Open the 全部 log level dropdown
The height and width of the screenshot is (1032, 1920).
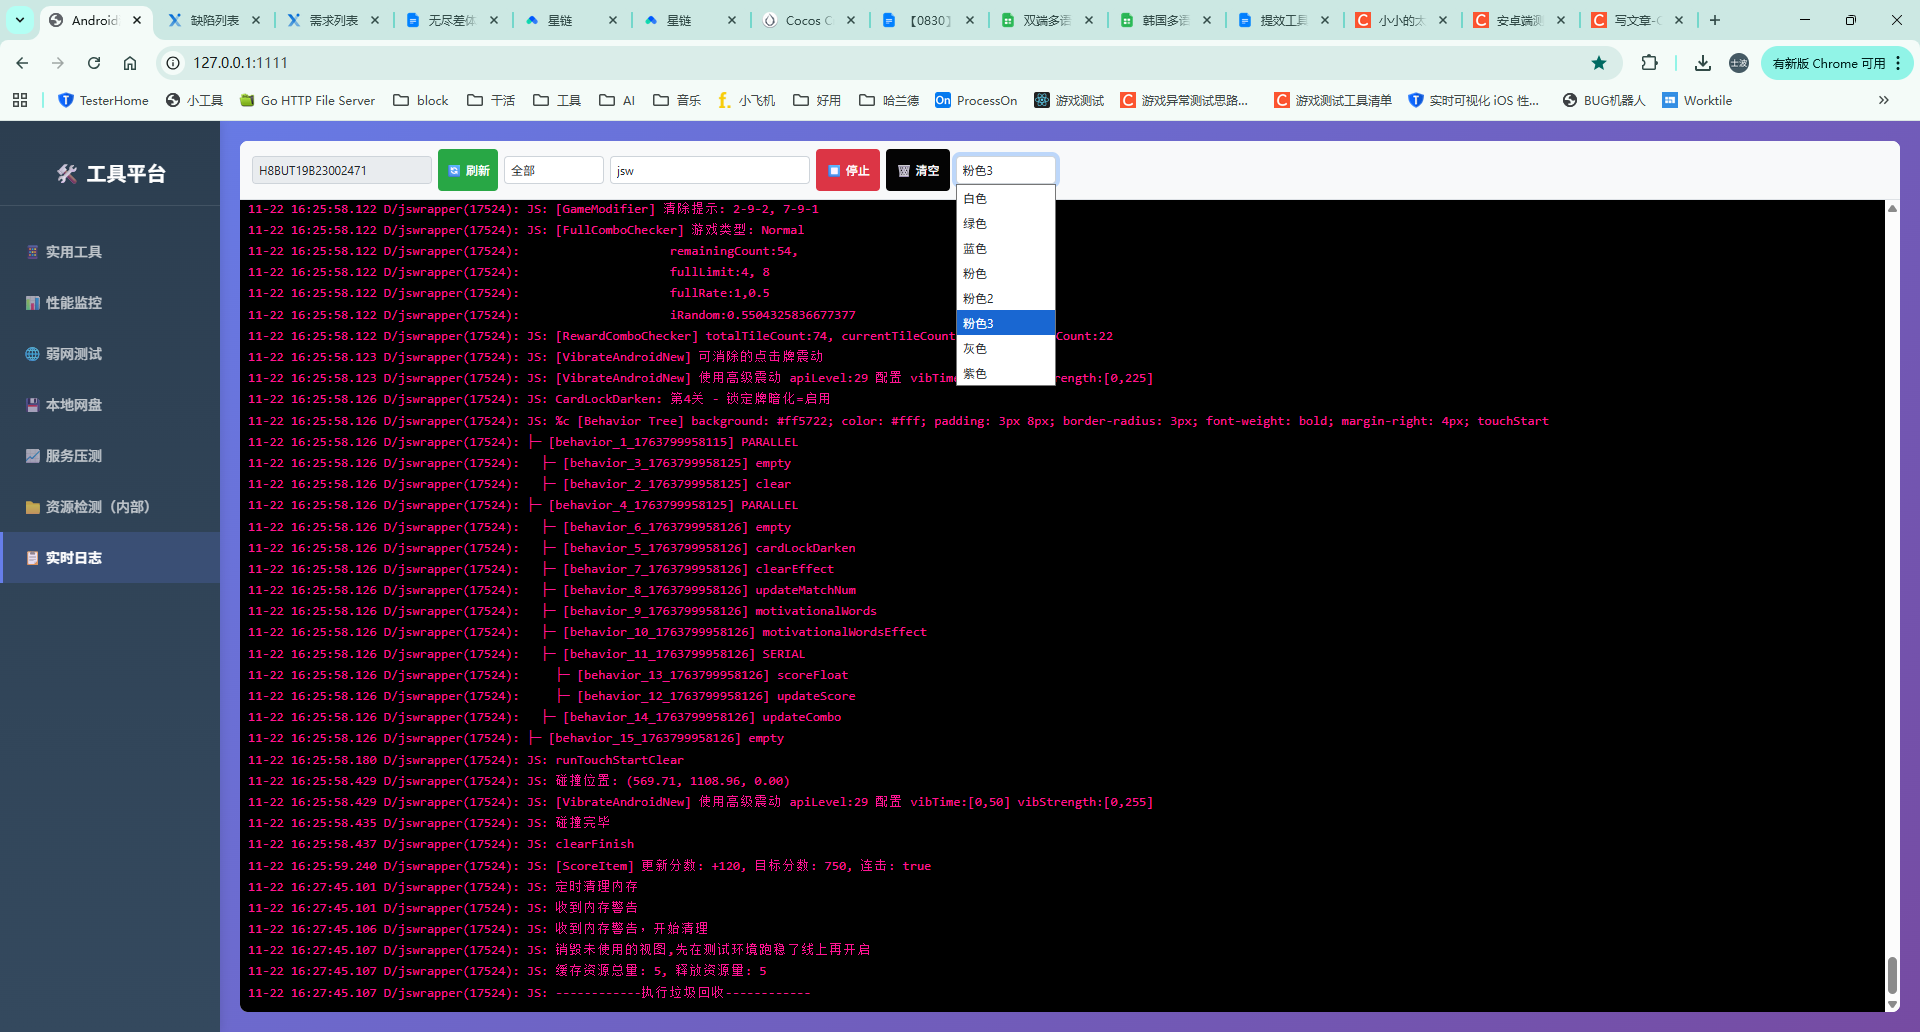click(x=553, y=170)
